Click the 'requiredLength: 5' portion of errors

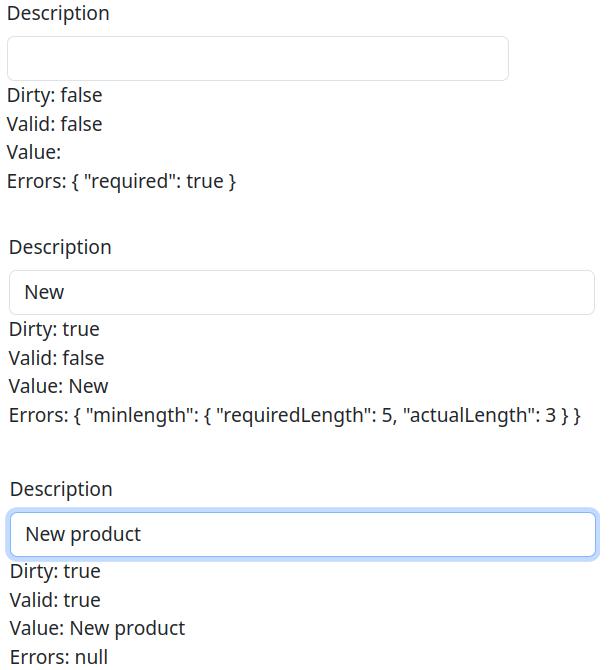[x=301, y=415]
